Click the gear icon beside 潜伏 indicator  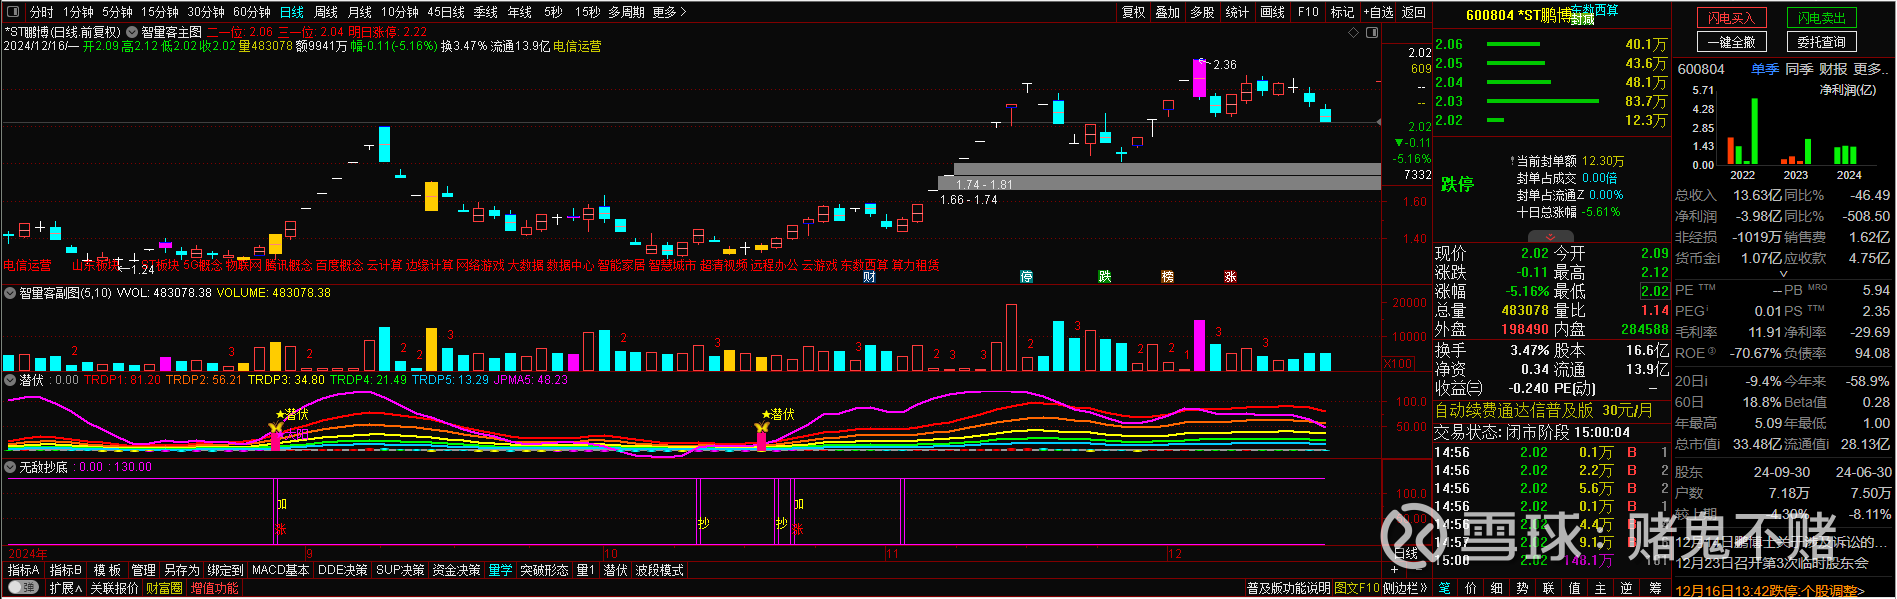pyautogui.click(x=10, y=380)
